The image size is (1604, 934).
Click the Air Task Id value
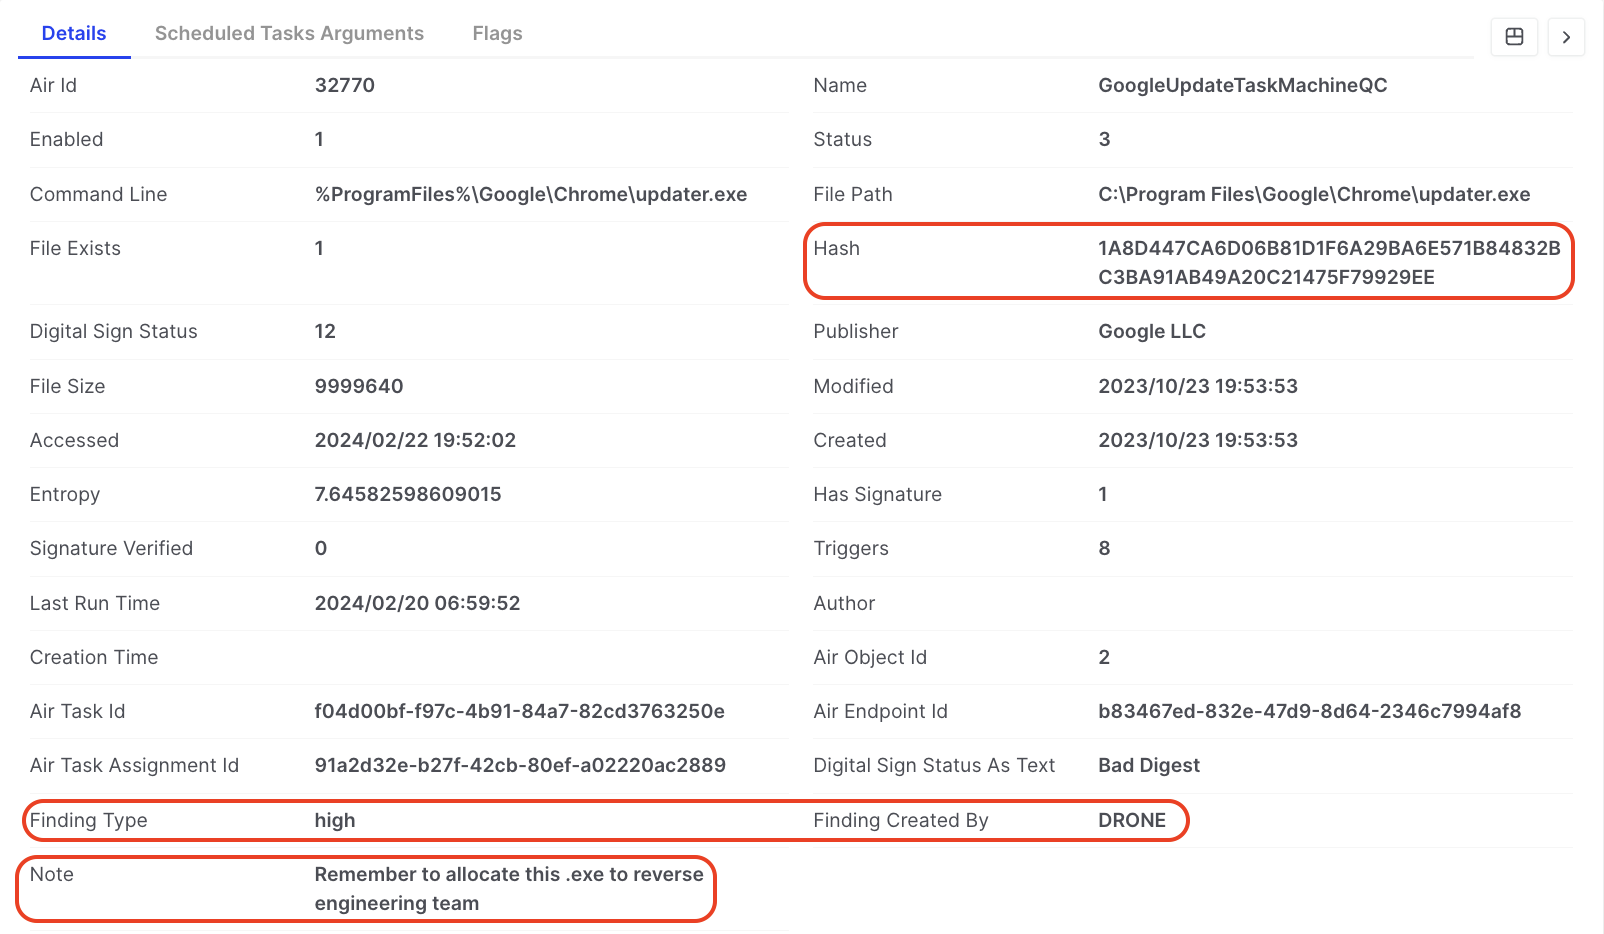(519, 711)
